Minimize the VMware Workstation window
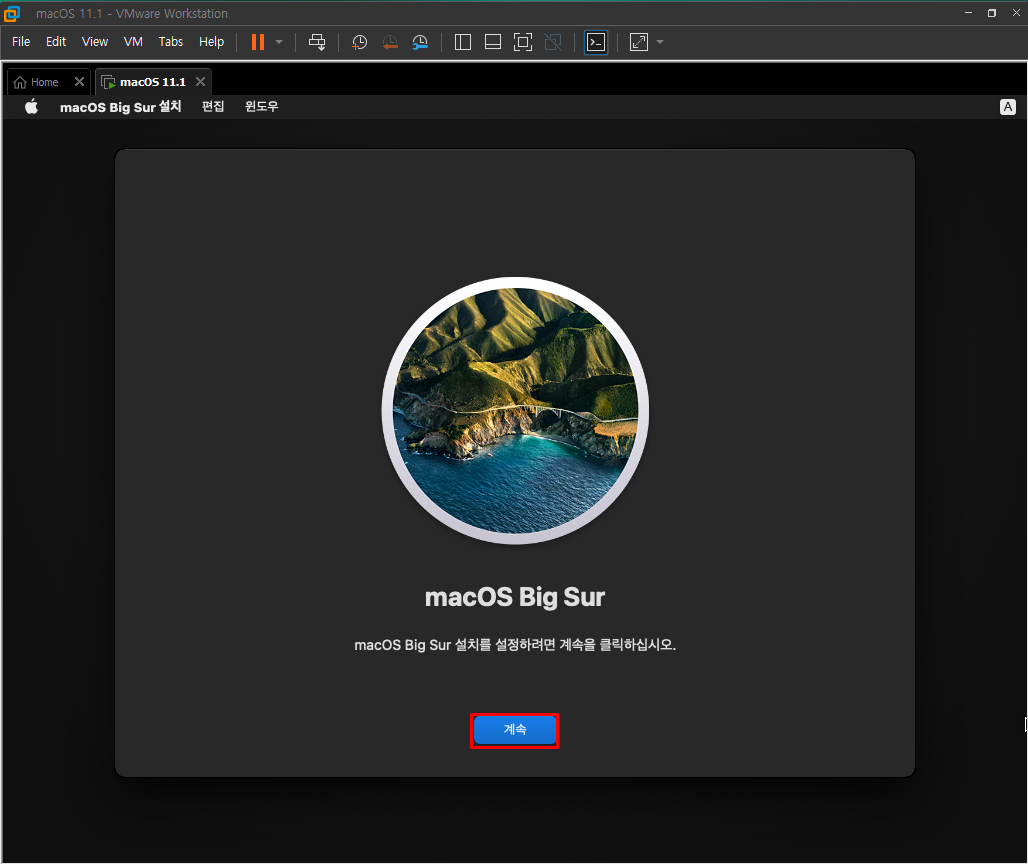 pyautogui.click(x=968, y=12)
